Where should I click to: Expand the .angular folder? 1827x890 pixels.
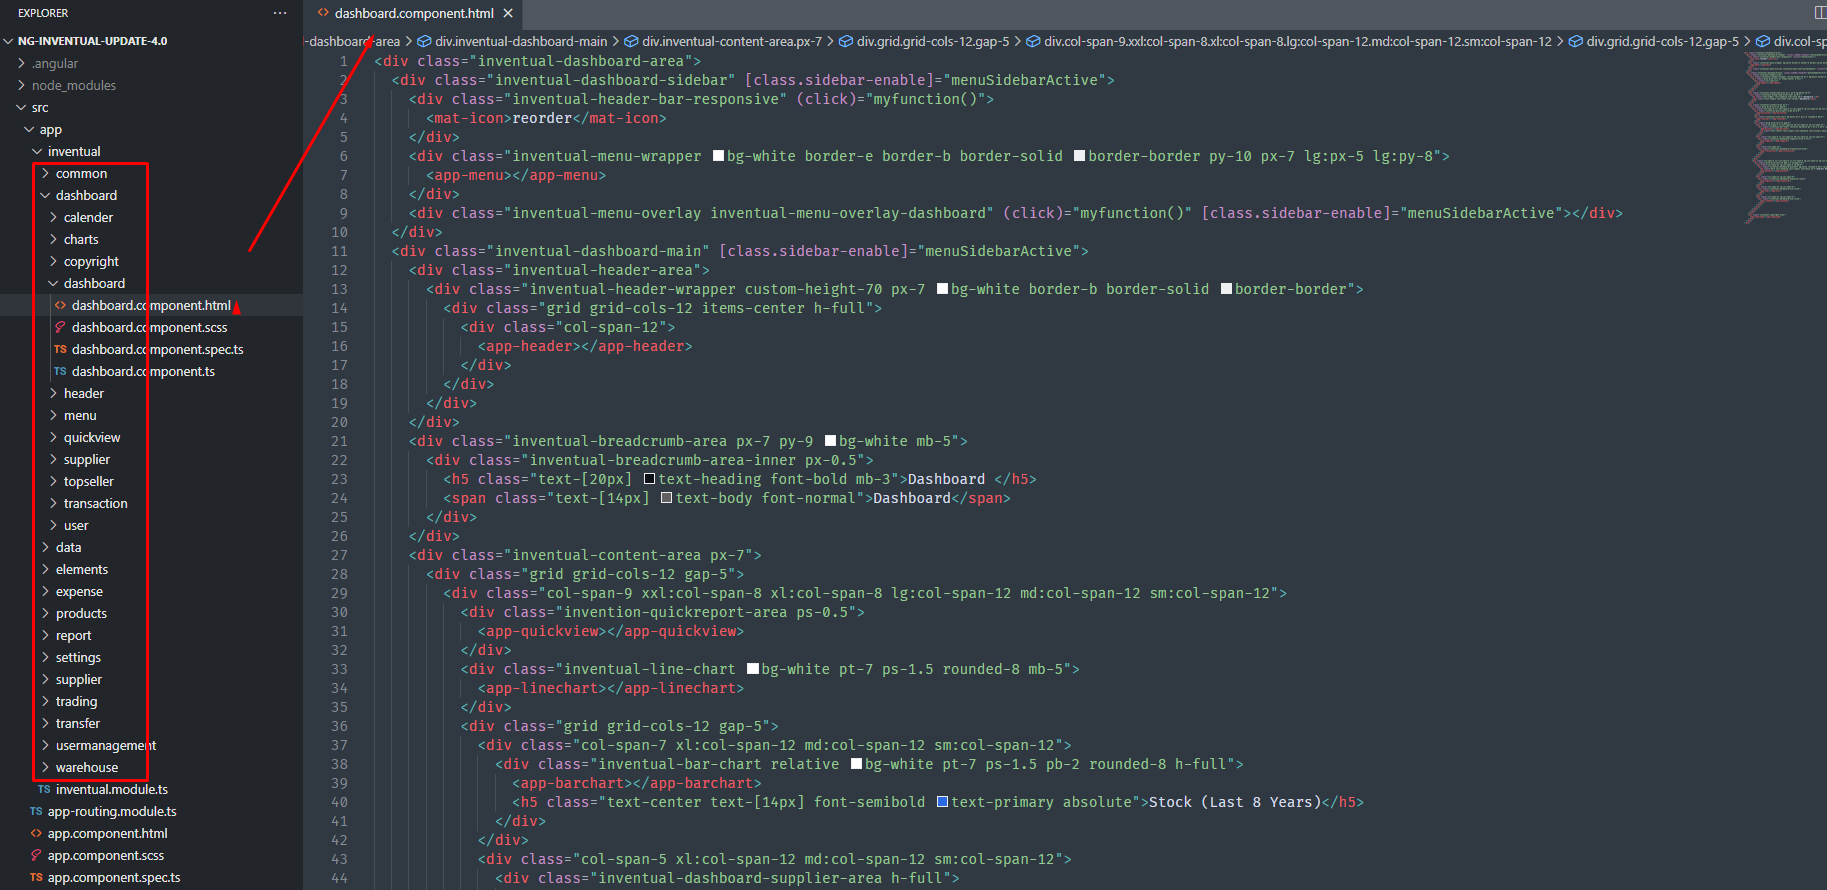tap(55, 63)
